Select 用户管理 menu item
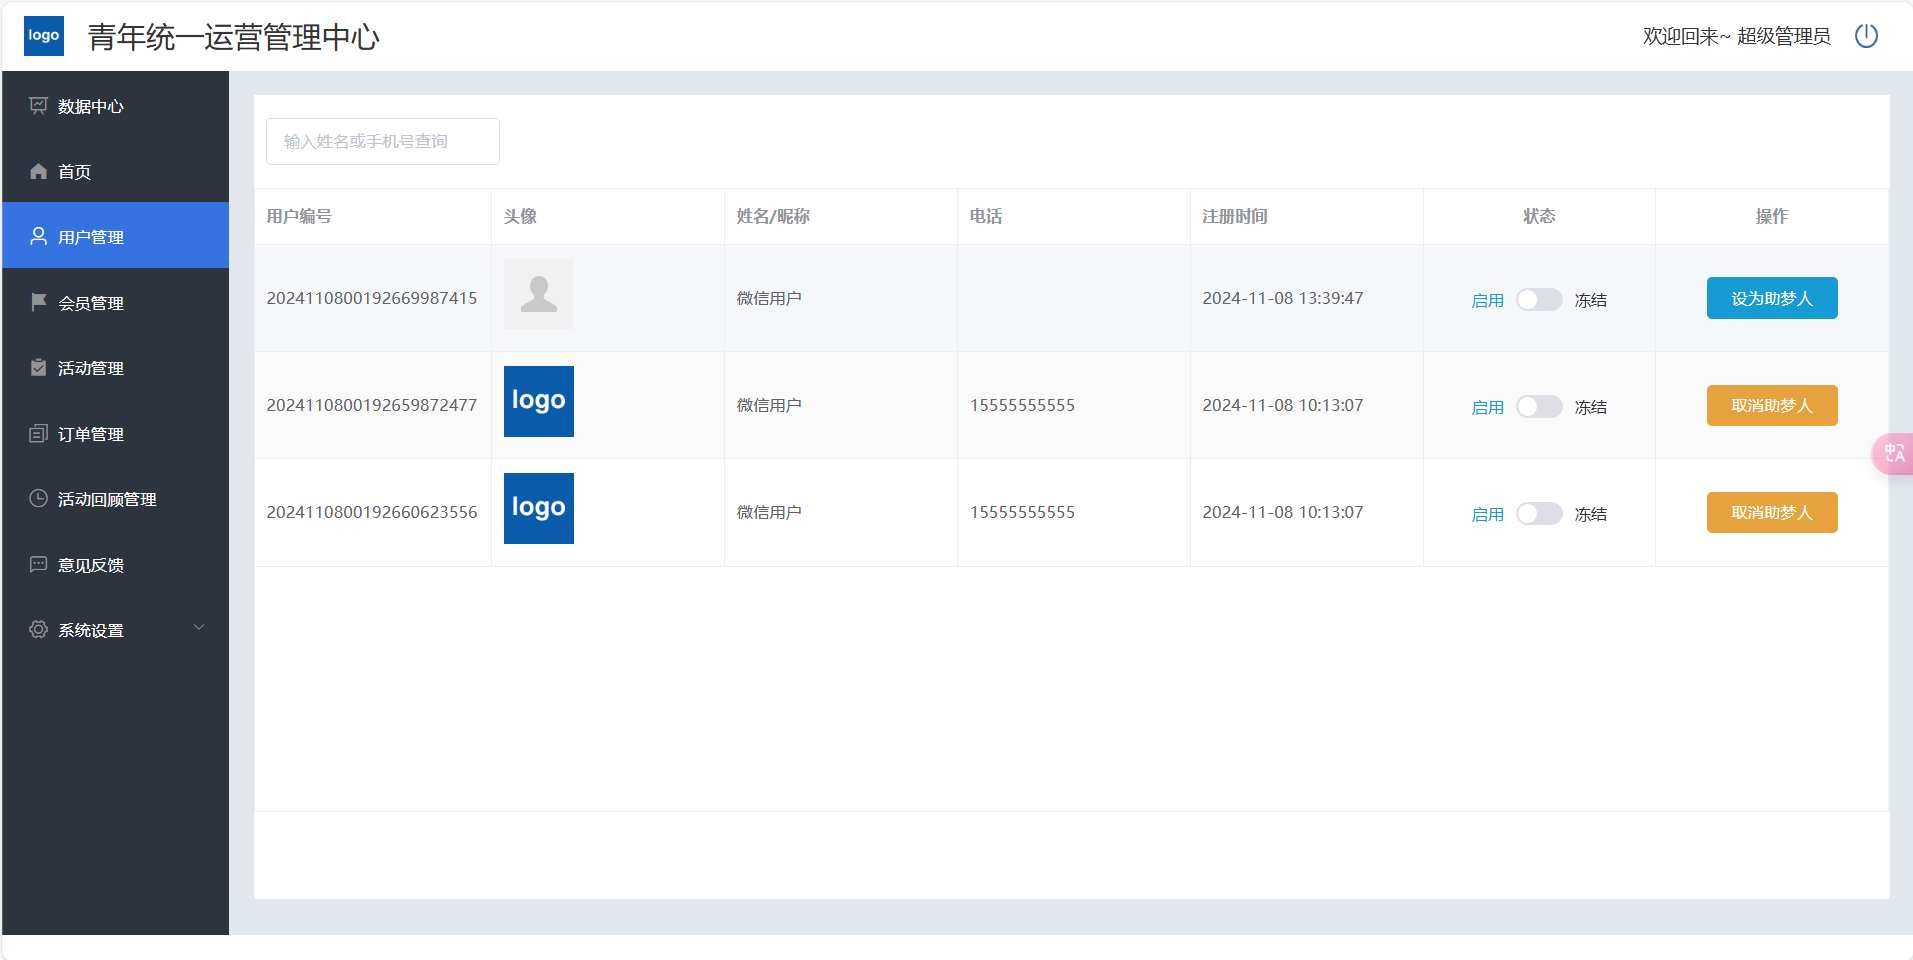The width and height of the screenshot is (1913, 960). point(115,236)
